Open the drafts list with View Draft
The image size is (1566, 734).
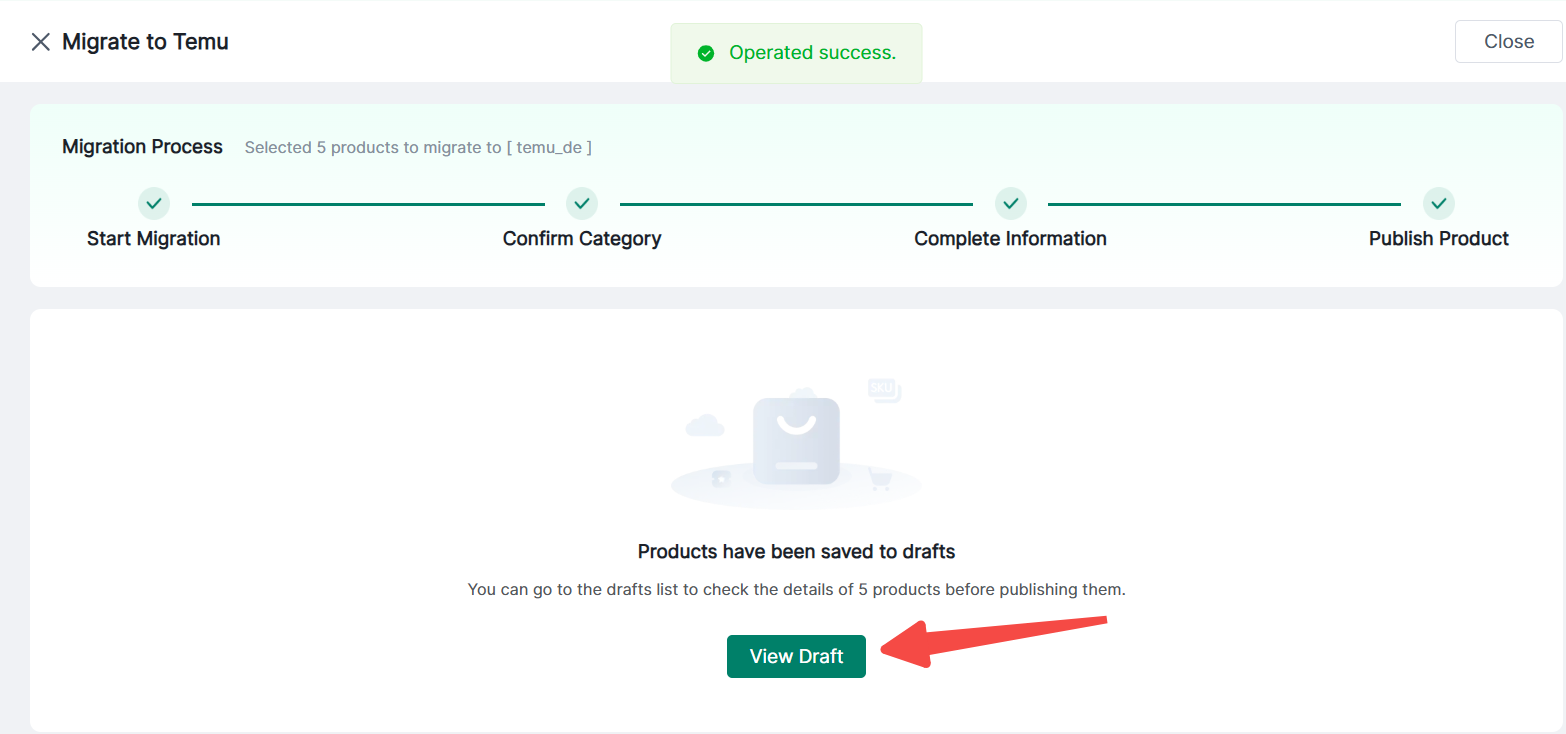(x=796, y=656)
